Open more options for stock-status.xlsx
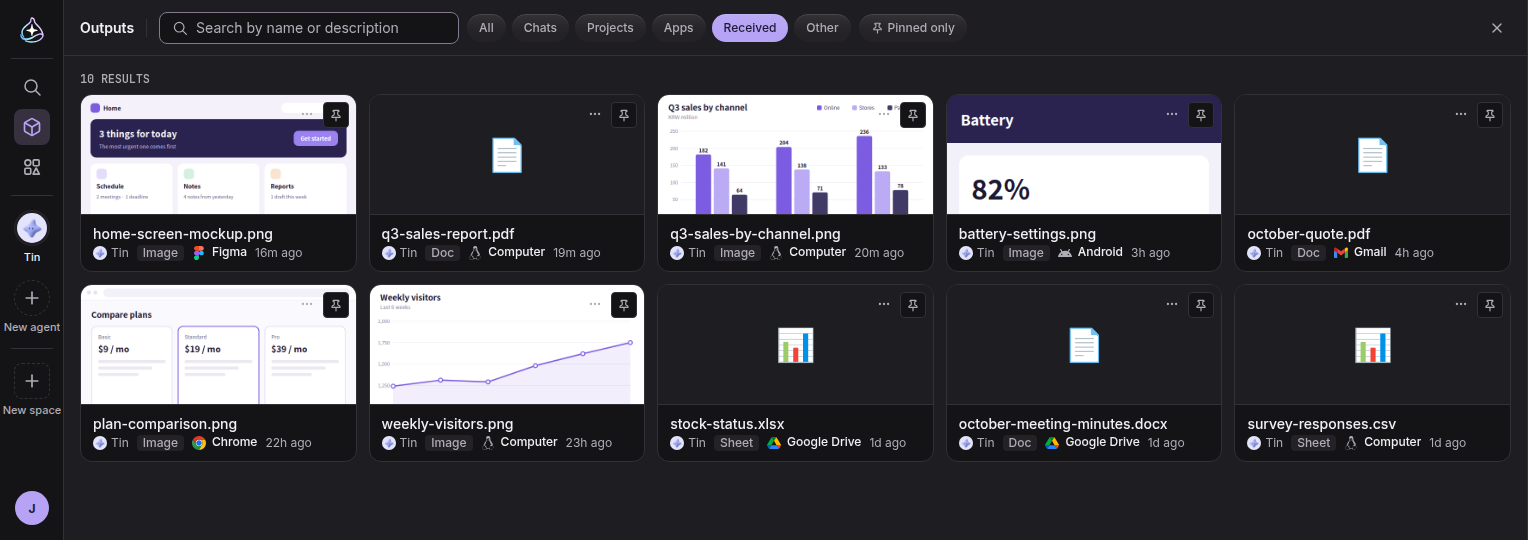 (883, 304)
